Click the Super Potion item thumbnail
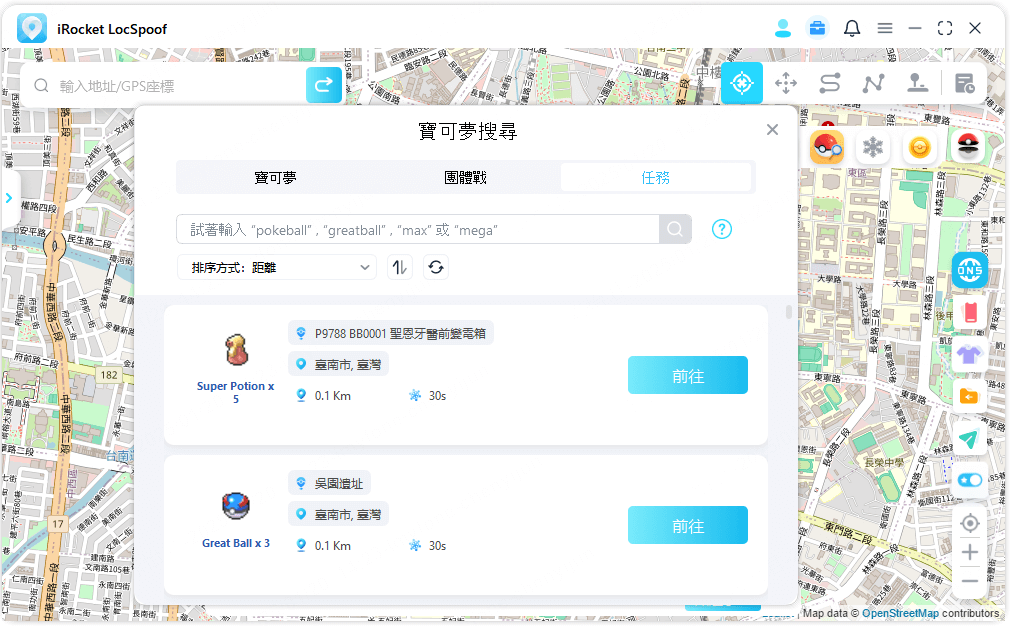This screenshot has width=1011, height=626. (236, 350)
